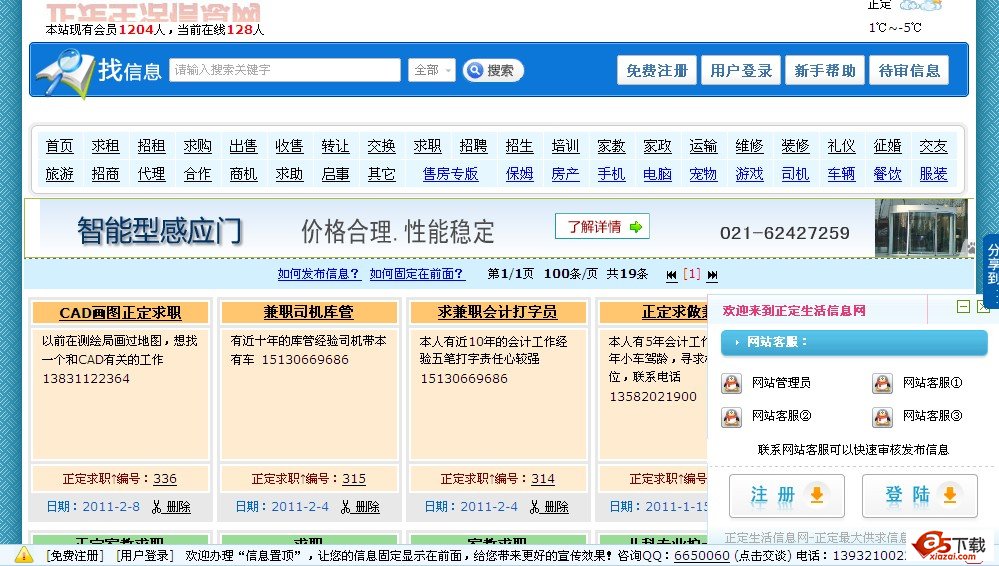Click [免费注册] in bottom bar
The height and width of the screenshot is (566, 999).
point(75,556)
